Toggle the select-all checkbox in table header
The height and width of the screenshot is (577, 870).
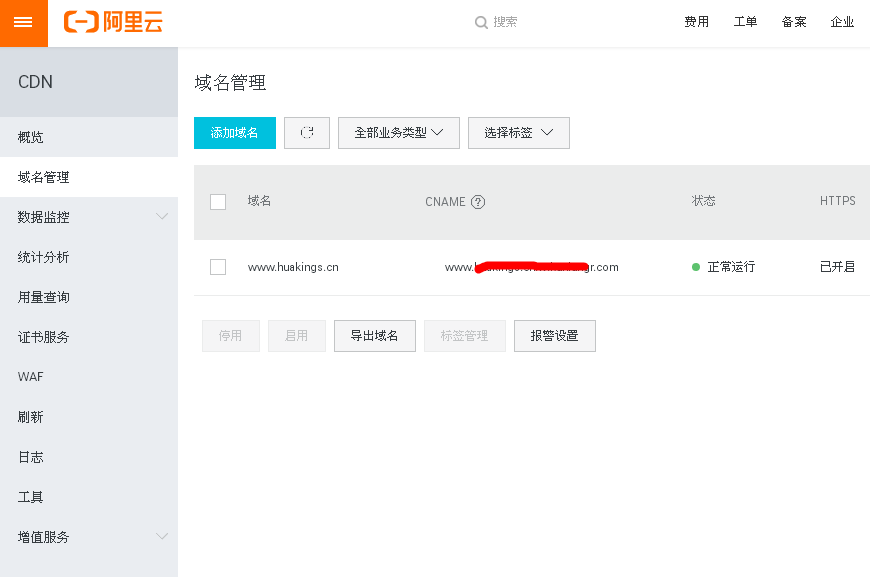(218, 202)
